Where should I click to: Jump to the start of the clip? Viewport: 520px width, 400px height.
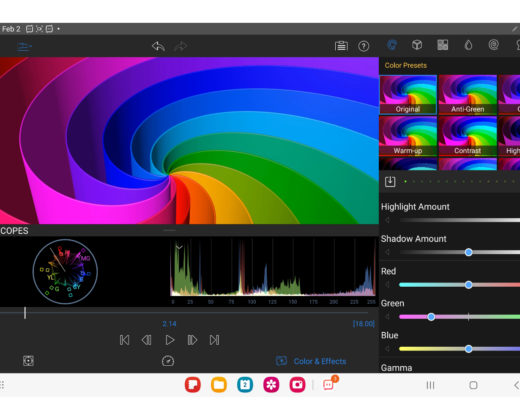(x=125, y=340)
